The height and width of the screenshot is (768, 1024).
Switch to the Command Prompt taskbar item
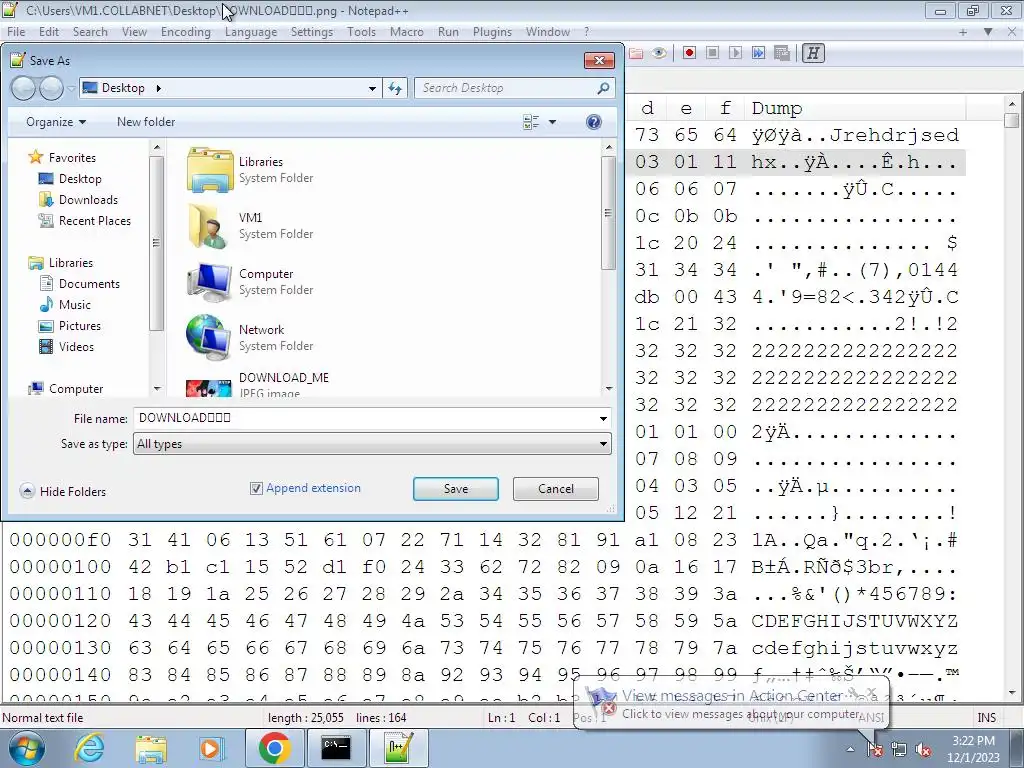(x=336, y=748)
